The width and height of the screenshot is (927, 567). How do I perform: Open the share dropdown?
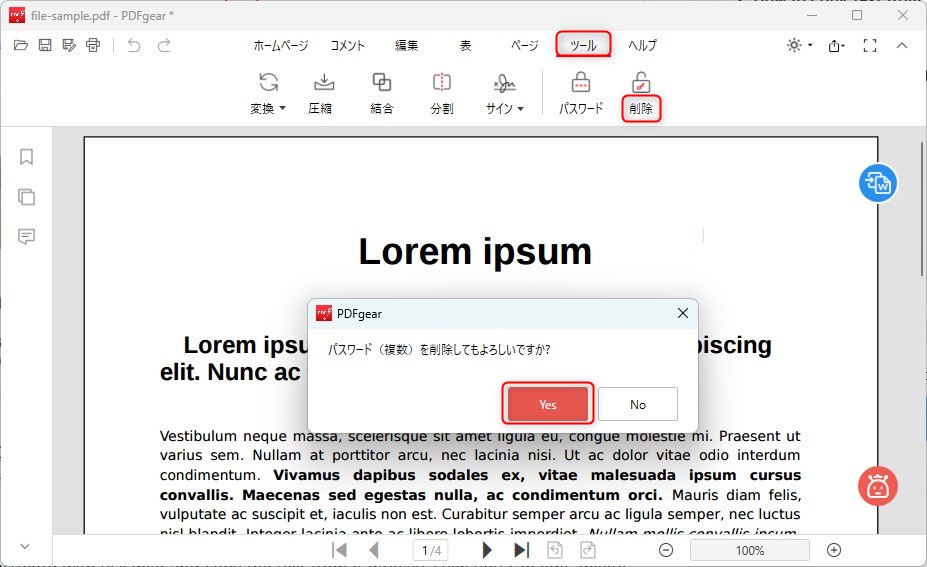(837, 46)
